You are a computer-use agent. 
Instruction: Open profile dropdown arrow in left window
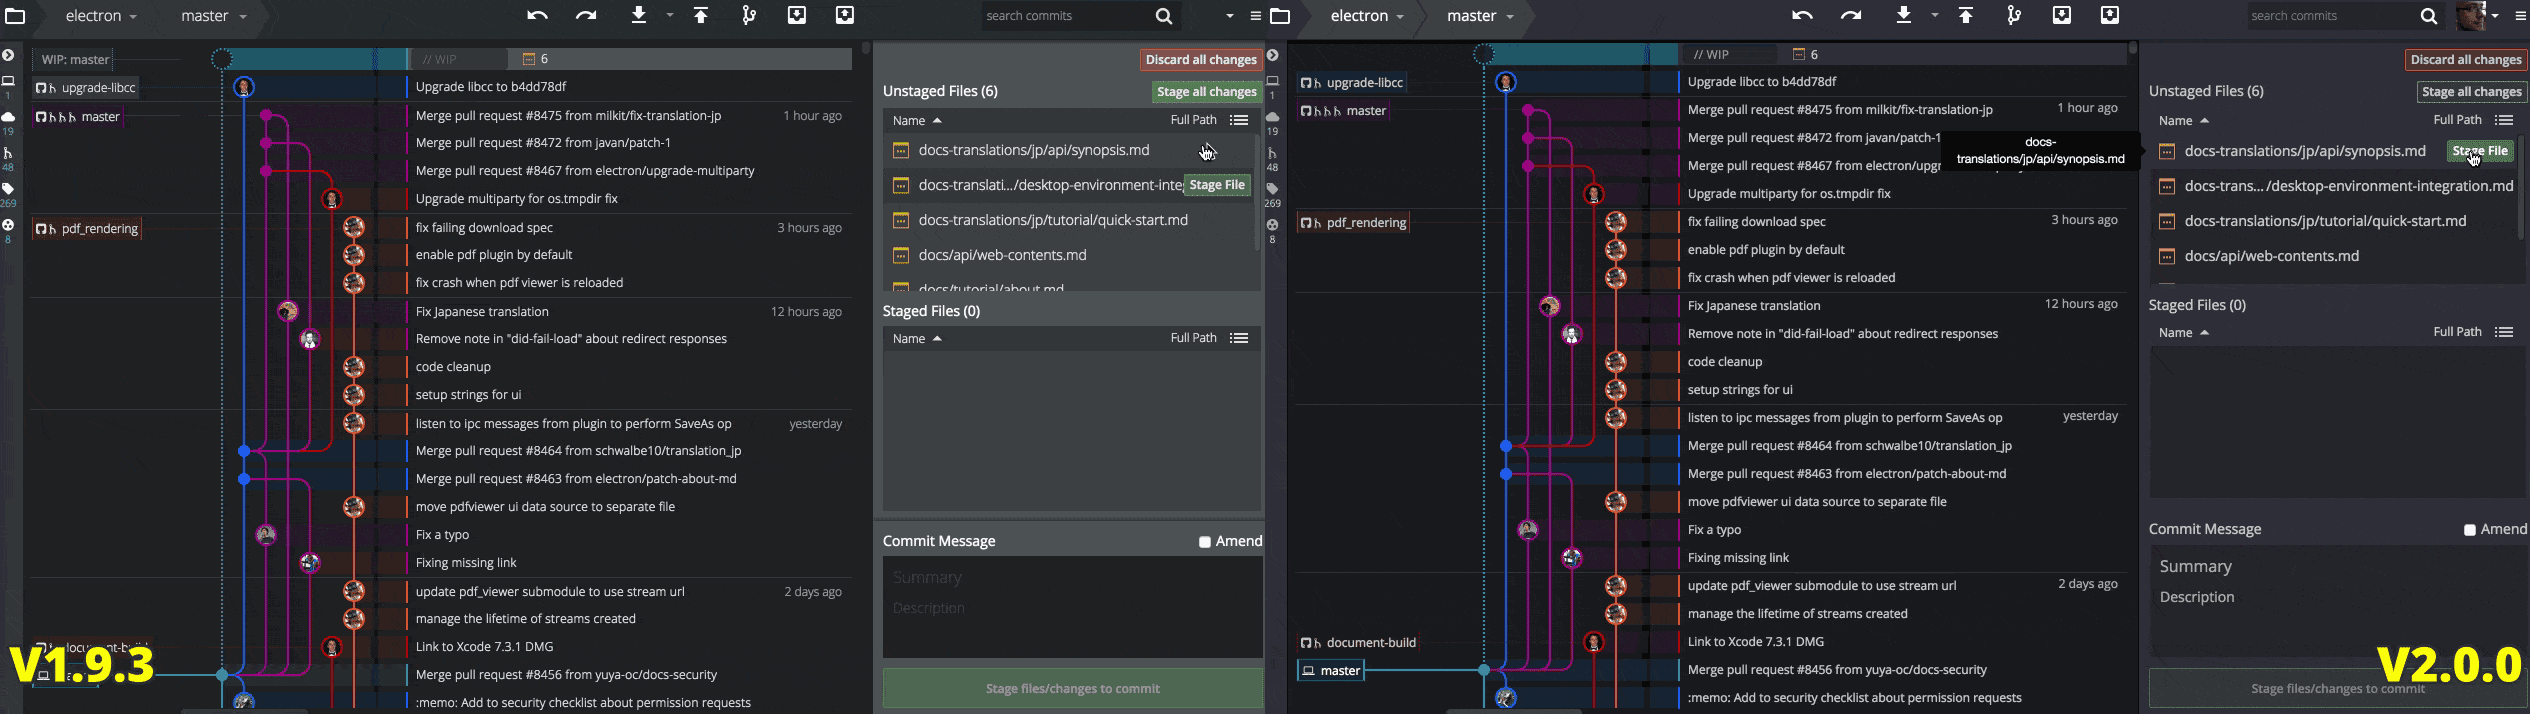1230,16
